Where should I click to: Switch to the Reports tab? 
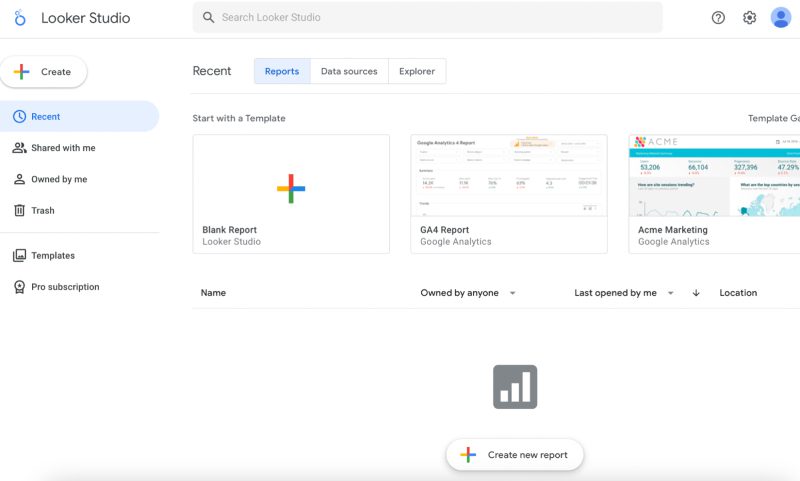tap(282, 71)
